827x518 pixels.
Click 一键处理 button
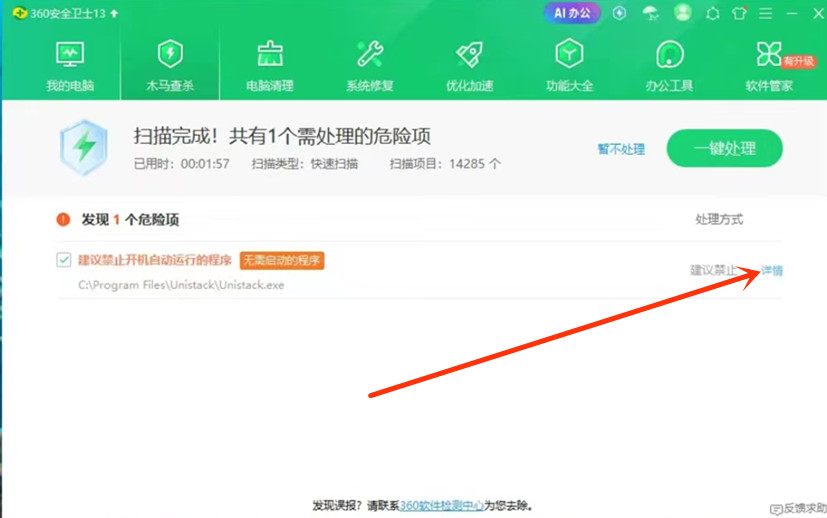click(724, 148)
